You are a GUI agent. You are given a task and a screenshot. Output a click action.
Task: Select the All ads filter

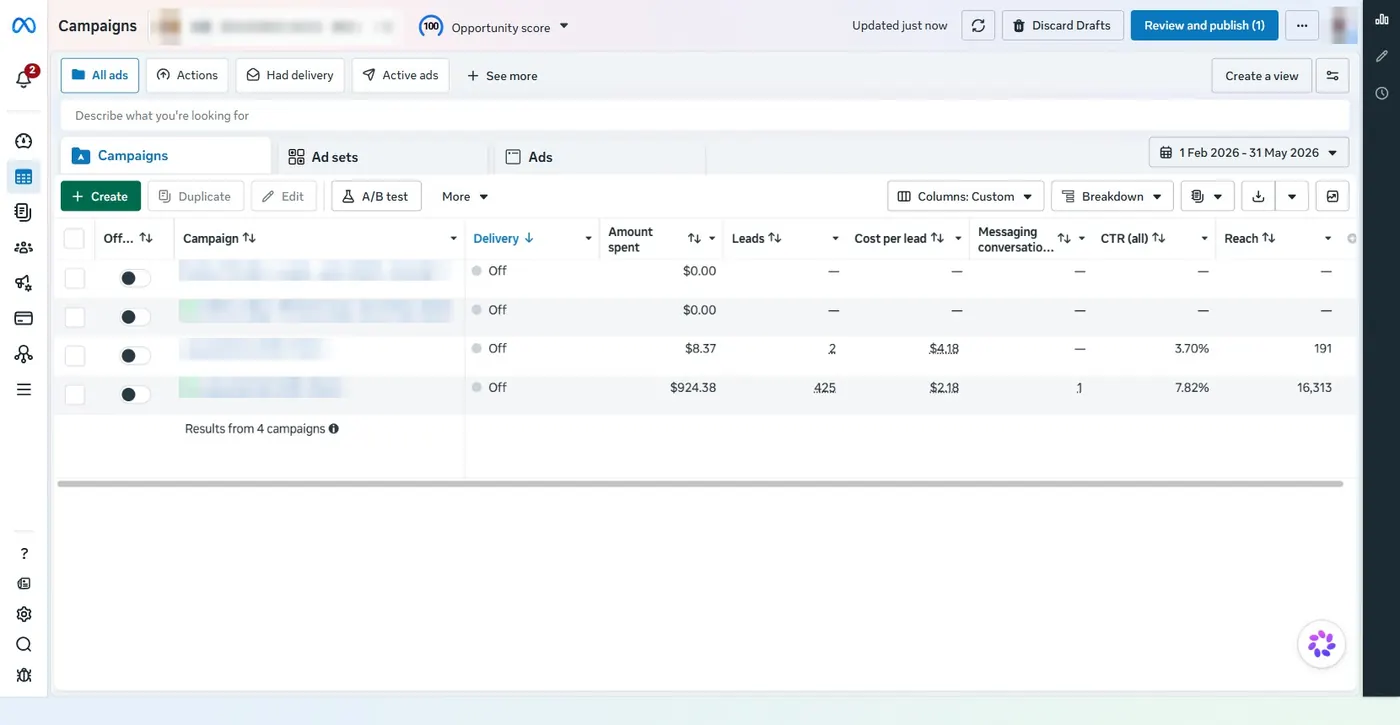100,75
